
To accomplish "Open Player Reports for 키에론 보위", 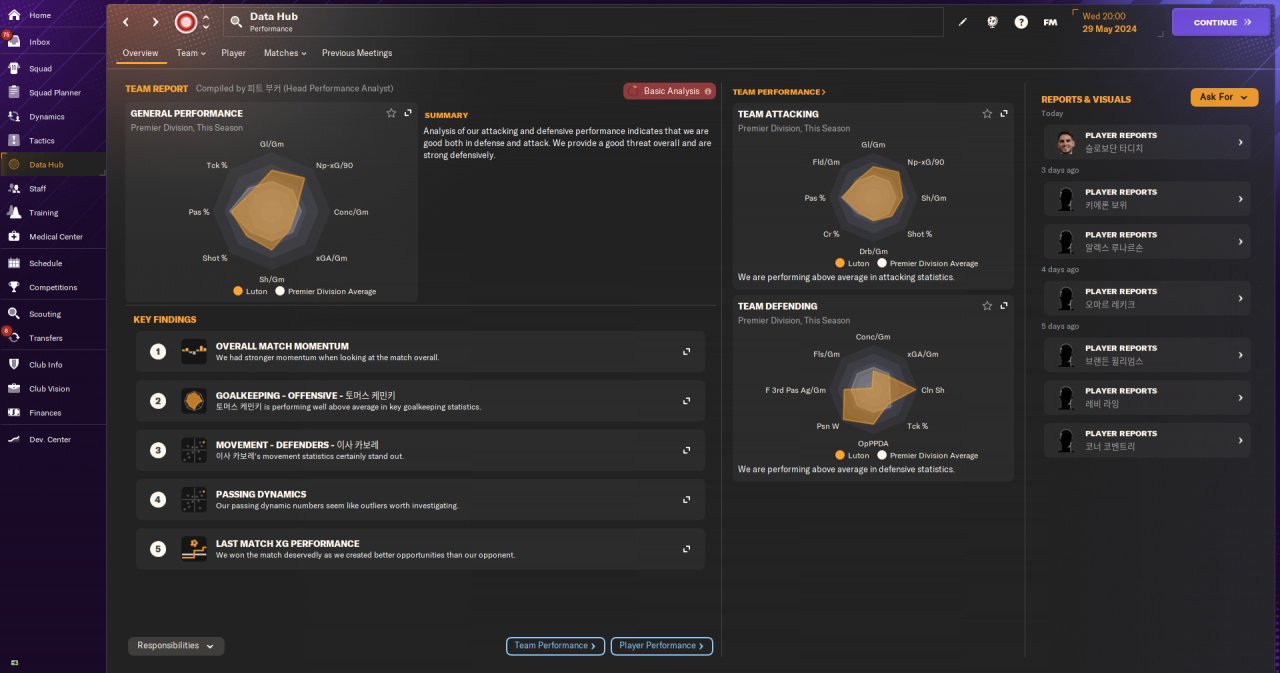I will click(1147, 199).
